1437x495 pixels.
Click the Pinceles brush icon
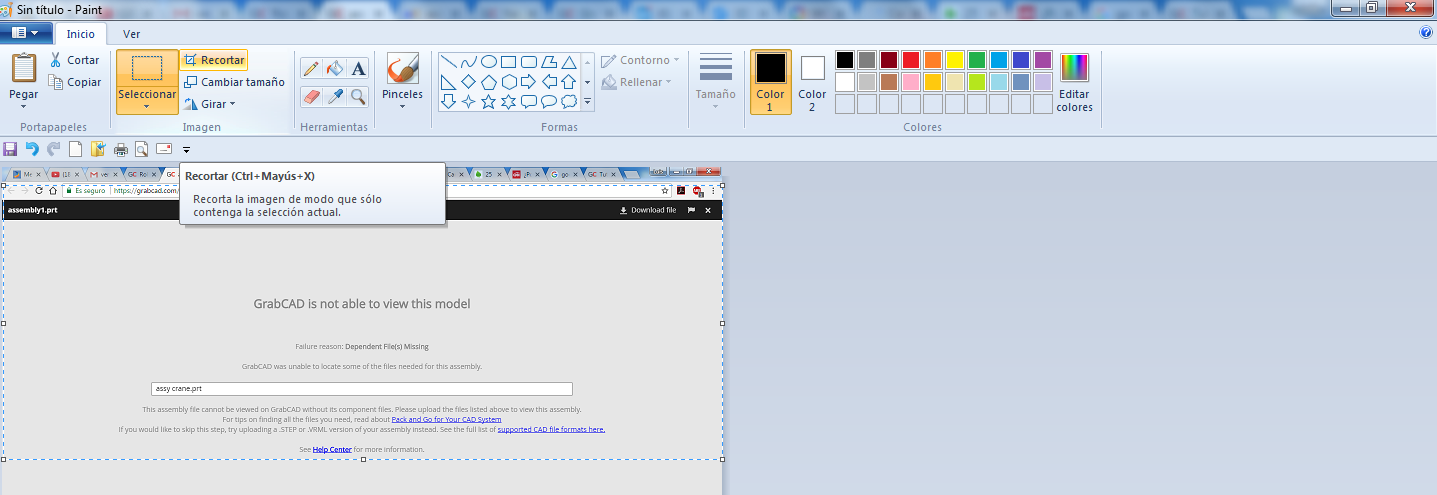coord(402,69)
